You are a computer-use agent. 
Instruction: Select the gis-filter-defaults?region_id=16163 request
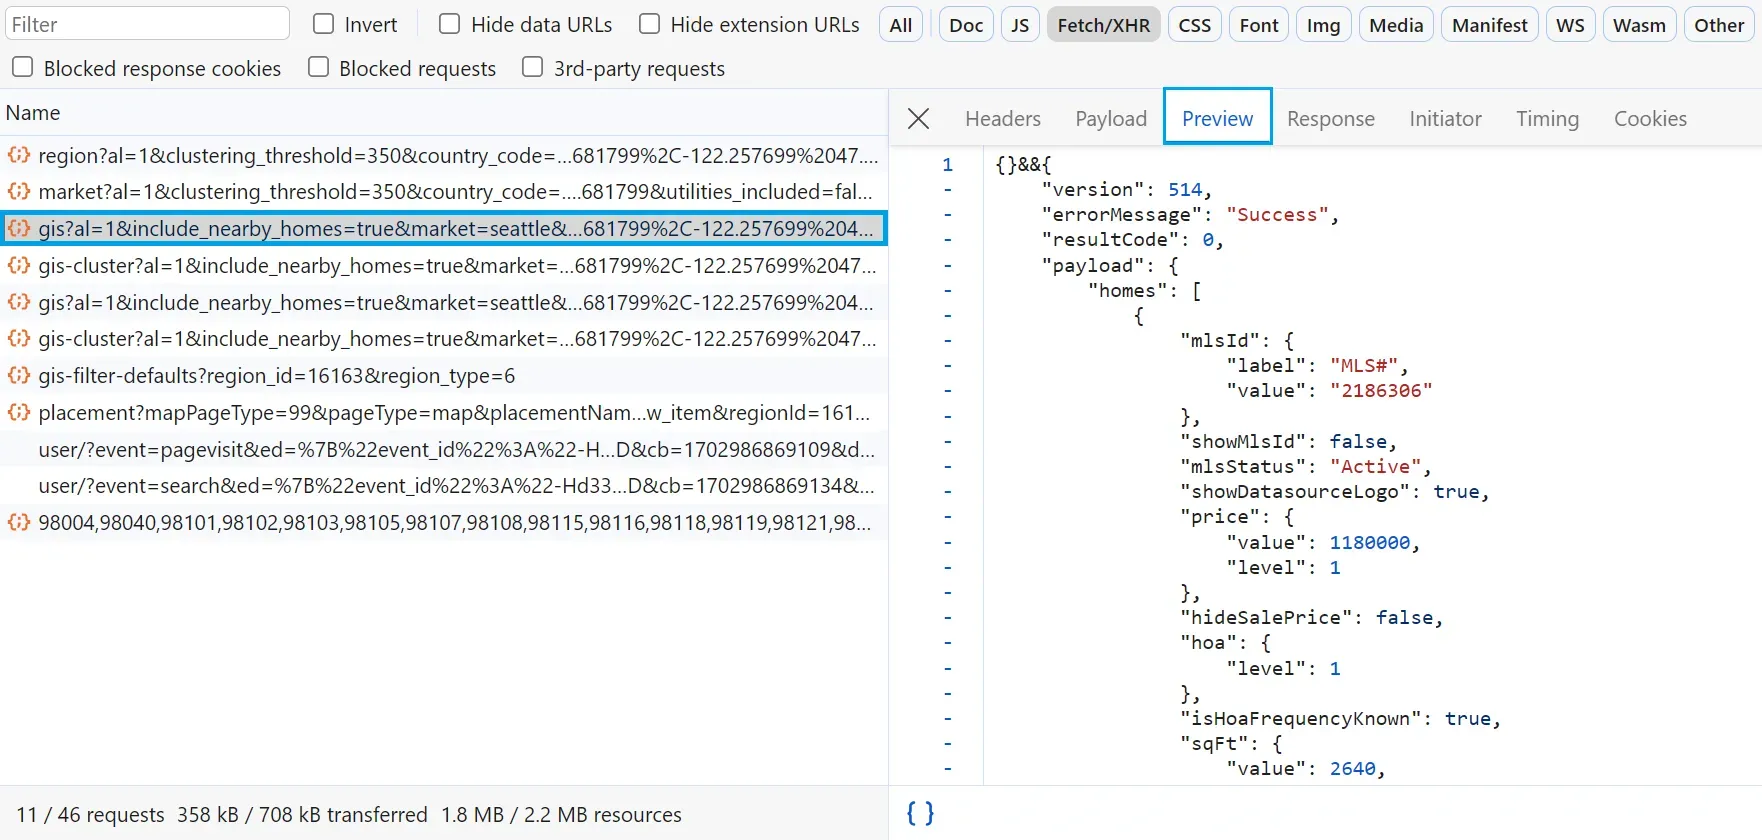[x=444, y=375]
